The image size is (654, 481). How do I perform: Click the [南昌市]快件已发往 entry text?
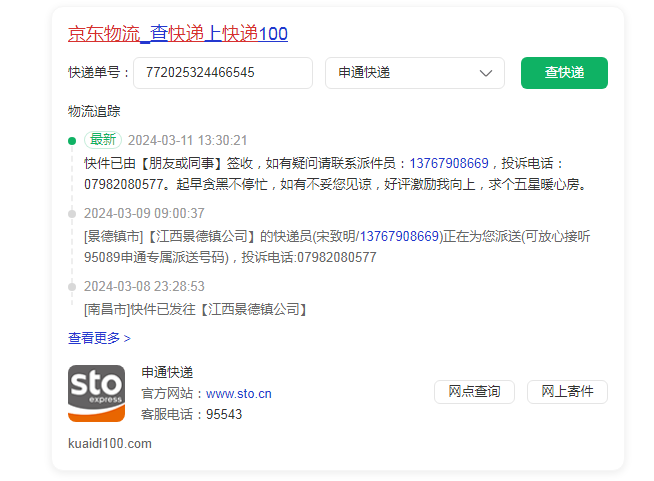click(196, 309)
